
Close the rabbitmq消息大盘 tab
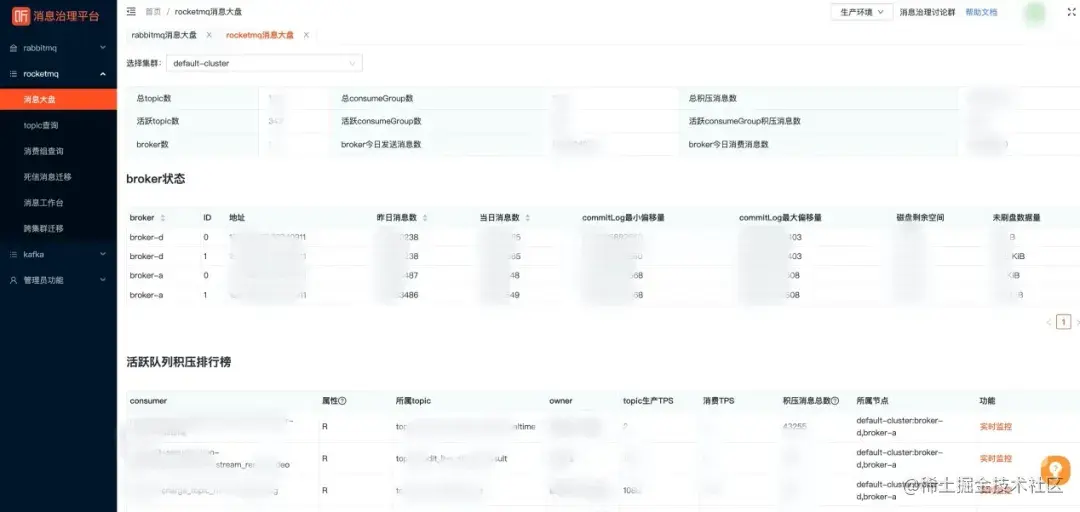click(209, 35)
